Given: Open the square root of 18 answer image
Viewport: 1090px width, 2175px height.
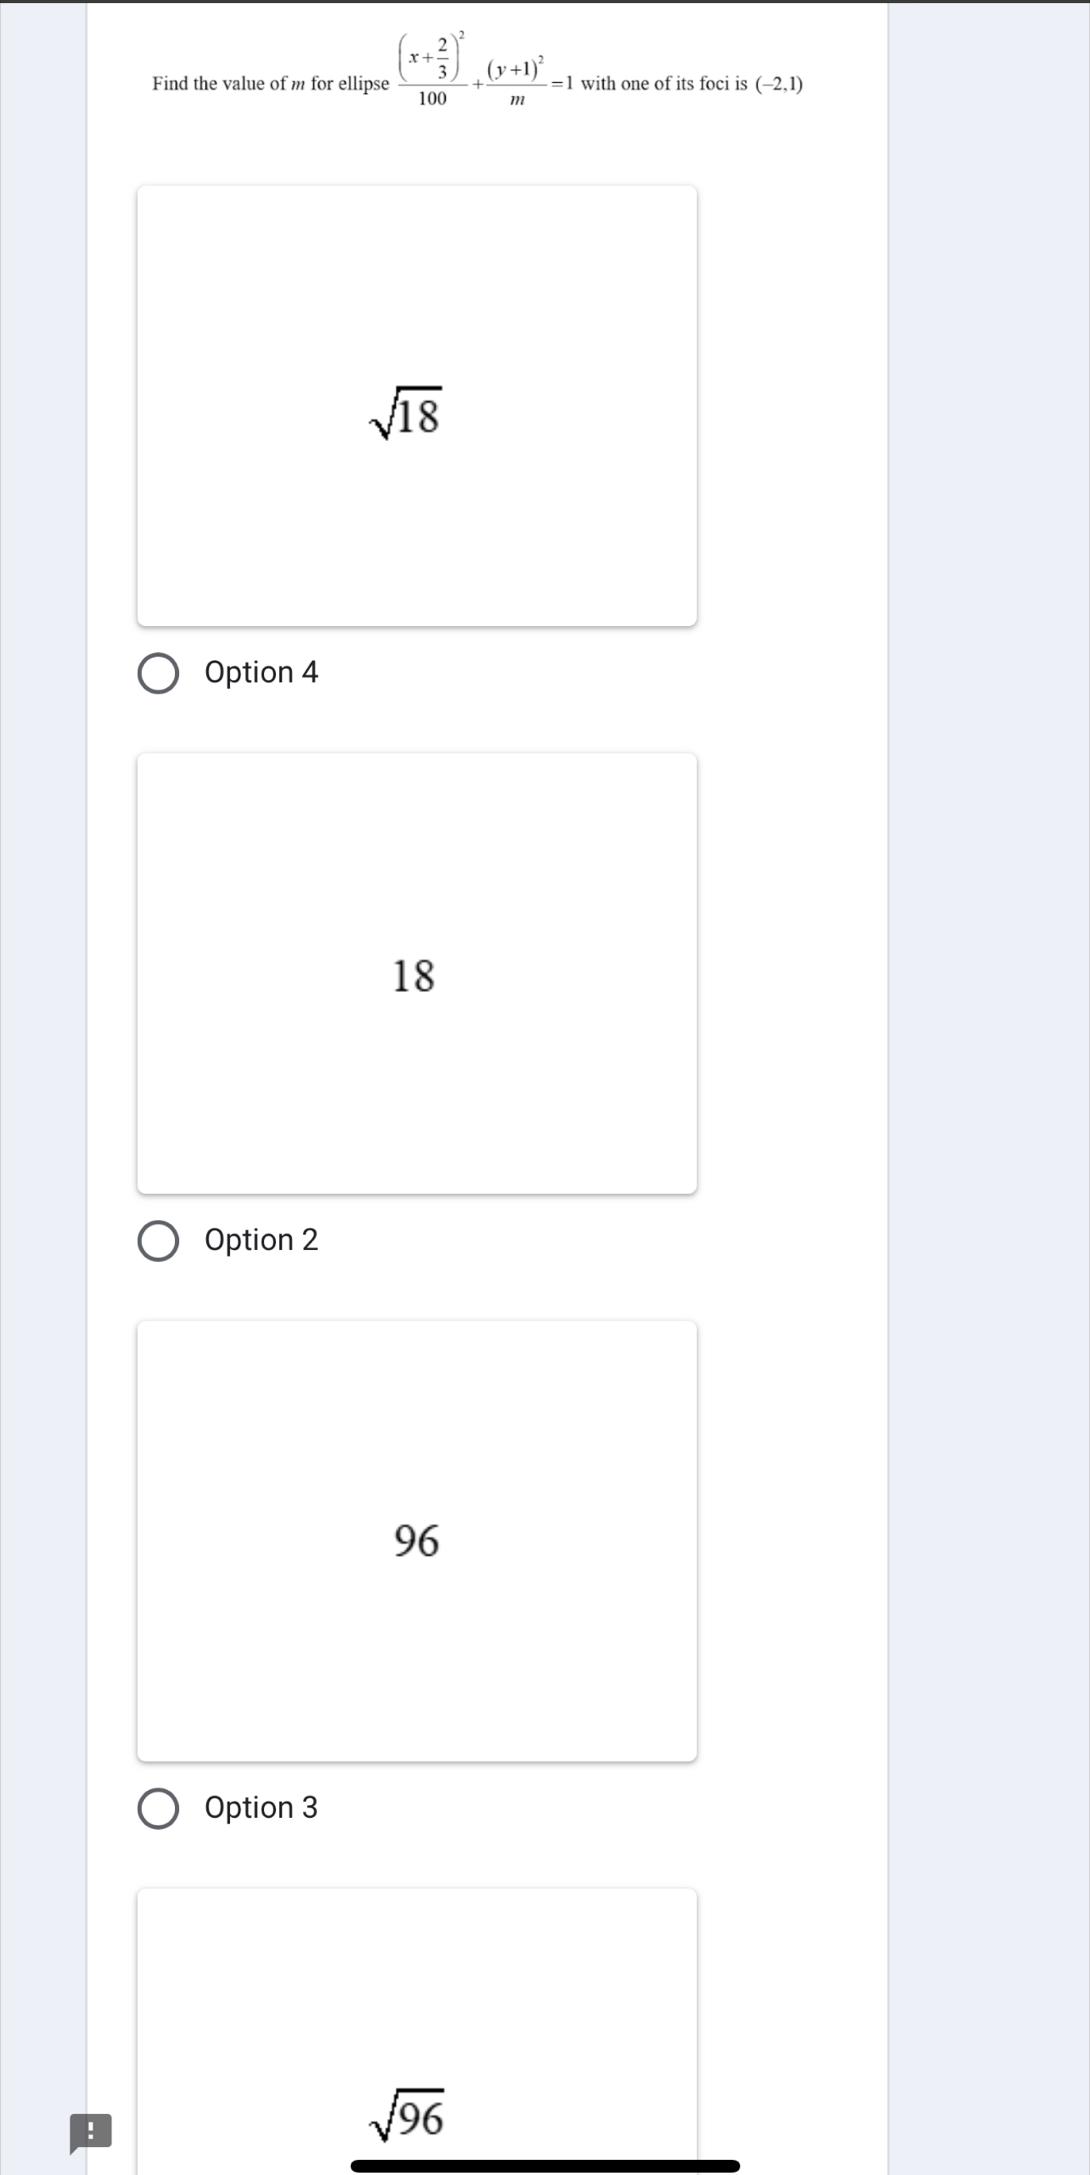Looking at the screenshot, I should point(417,406).
